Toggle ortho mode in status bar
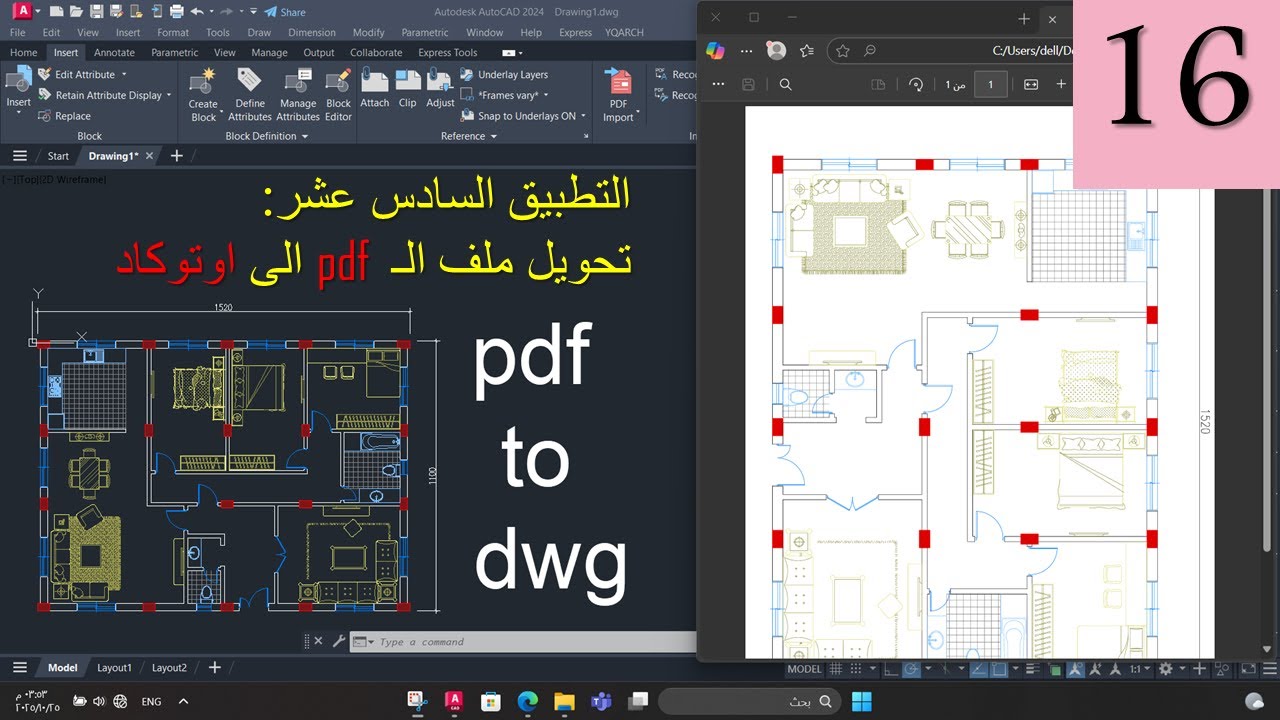 [x=890, y=670]
